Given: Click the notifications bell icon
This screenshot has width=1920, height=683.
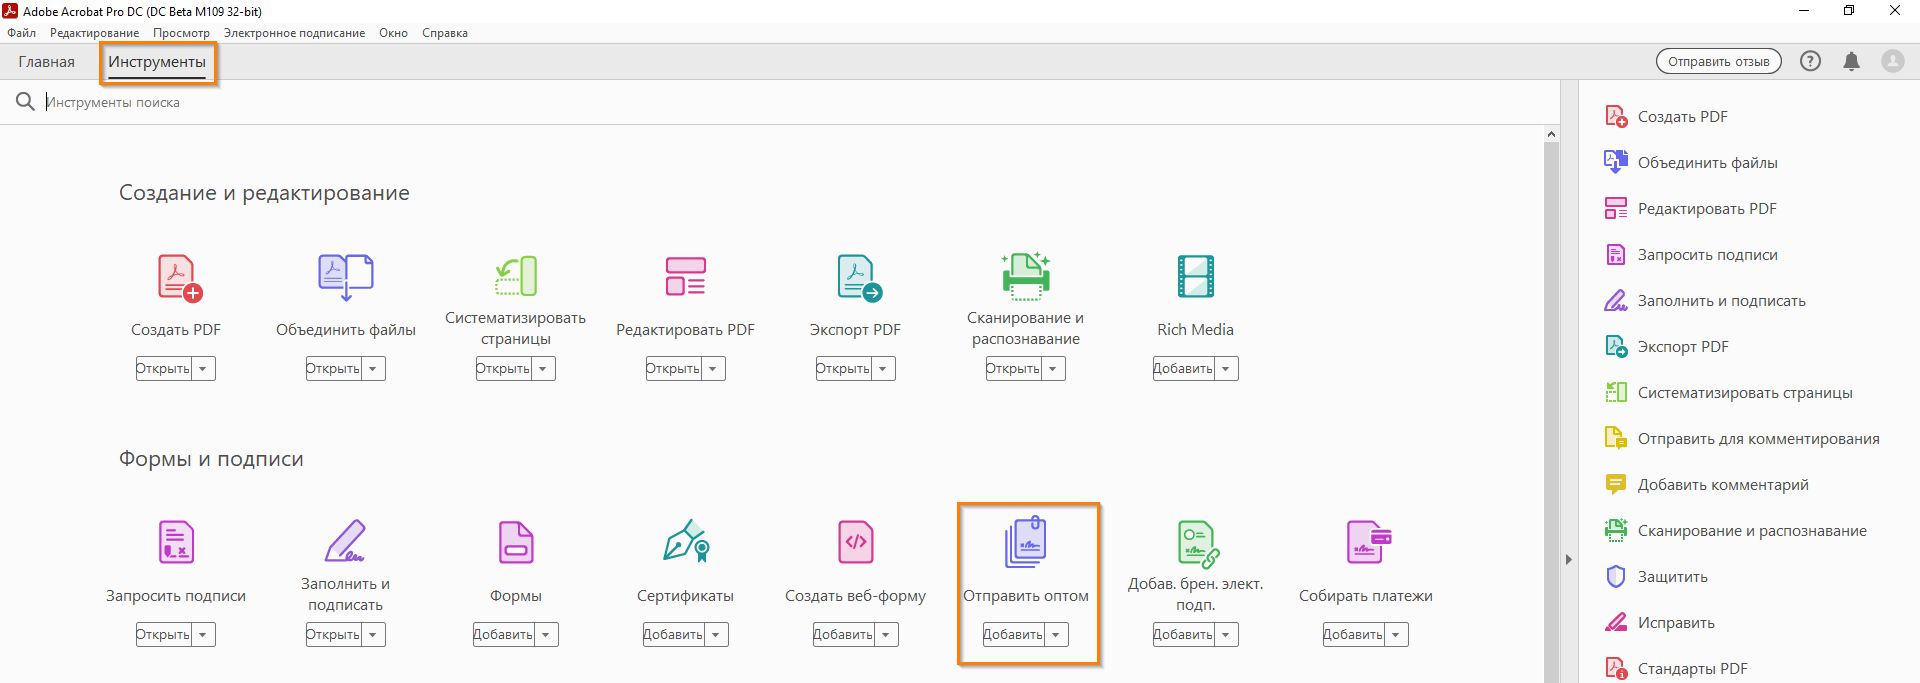Looking at the screenshot, I should [1851, 61].
